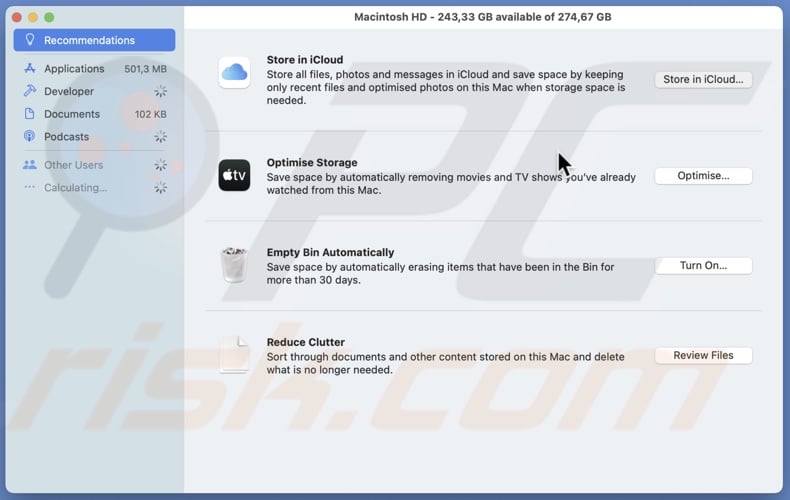Viewport: 790px width, 500px height.
Task: Click the ellipsis icon beside Calculating
Action: pos(30,187)
